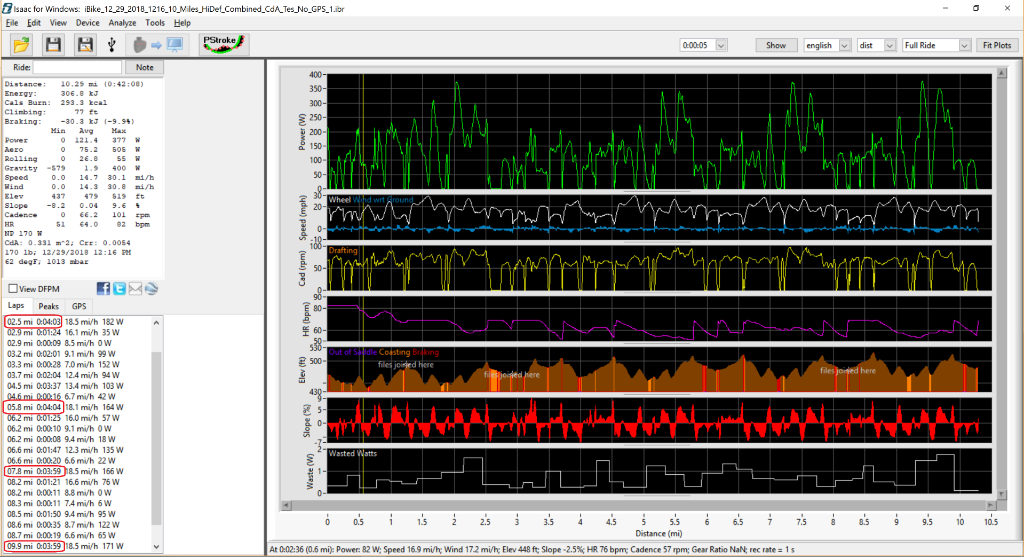This screenshot has width=1024, height=557.
Task: Click the Fit Plots button
Action: (x=997, y=45)
